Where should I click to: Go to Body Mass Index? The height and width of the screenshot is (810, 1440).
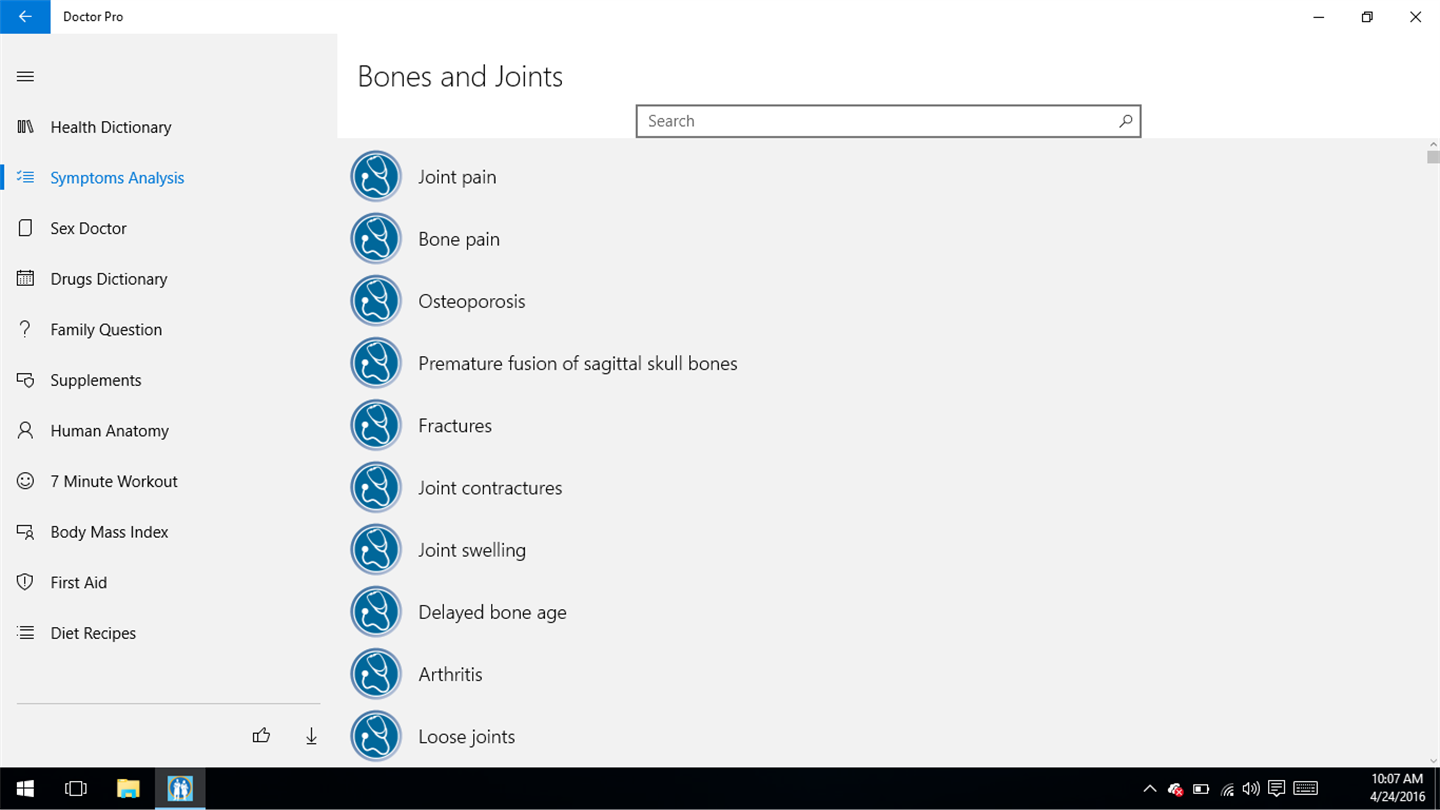point(109,532)
